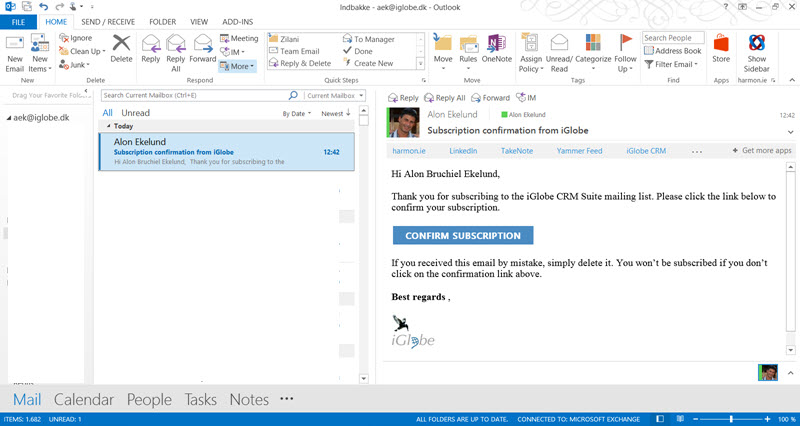800x426 pixels.
Task: Click Ignore conversation in Delete group
Action: pyautogui.click(x=76, y=38)
